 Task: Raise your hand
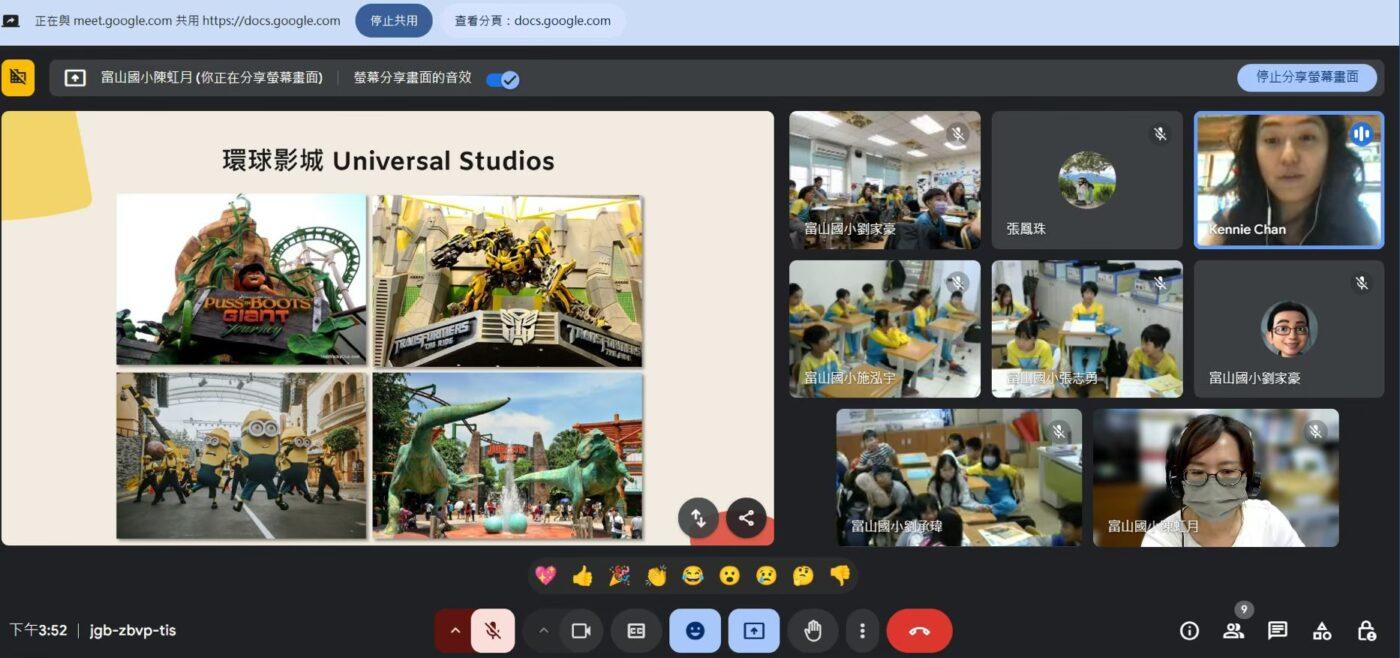point(813,631)
